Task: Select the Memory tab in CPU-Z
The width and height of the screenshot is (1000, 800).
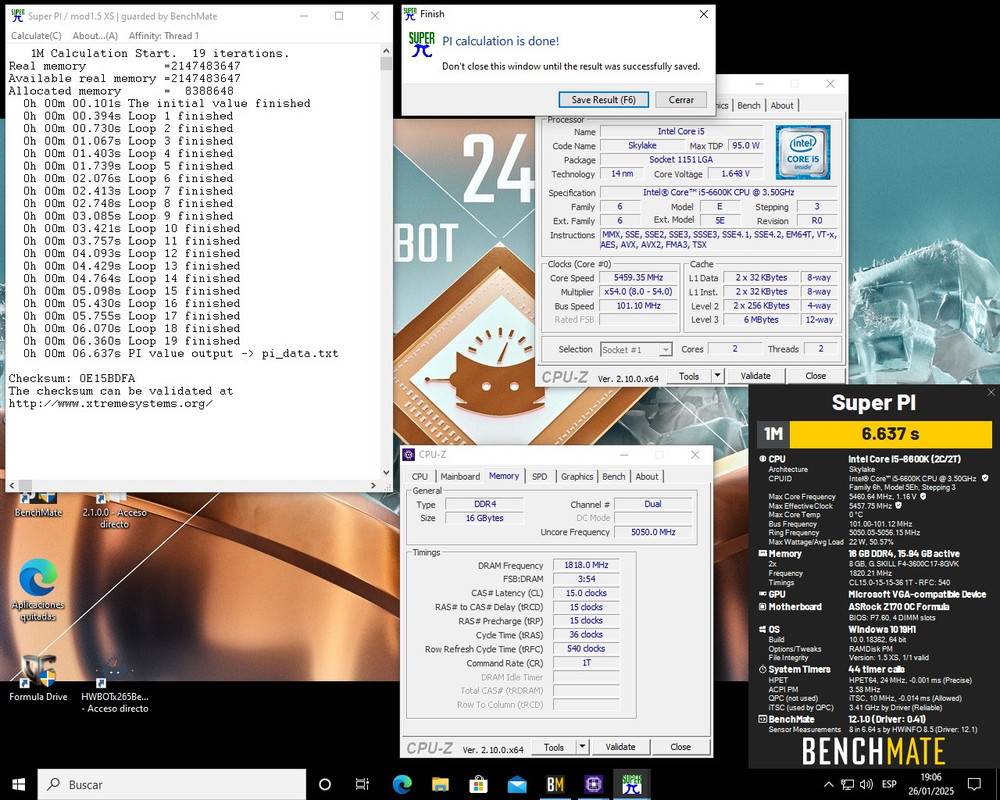Action: (x=504, y=476)
